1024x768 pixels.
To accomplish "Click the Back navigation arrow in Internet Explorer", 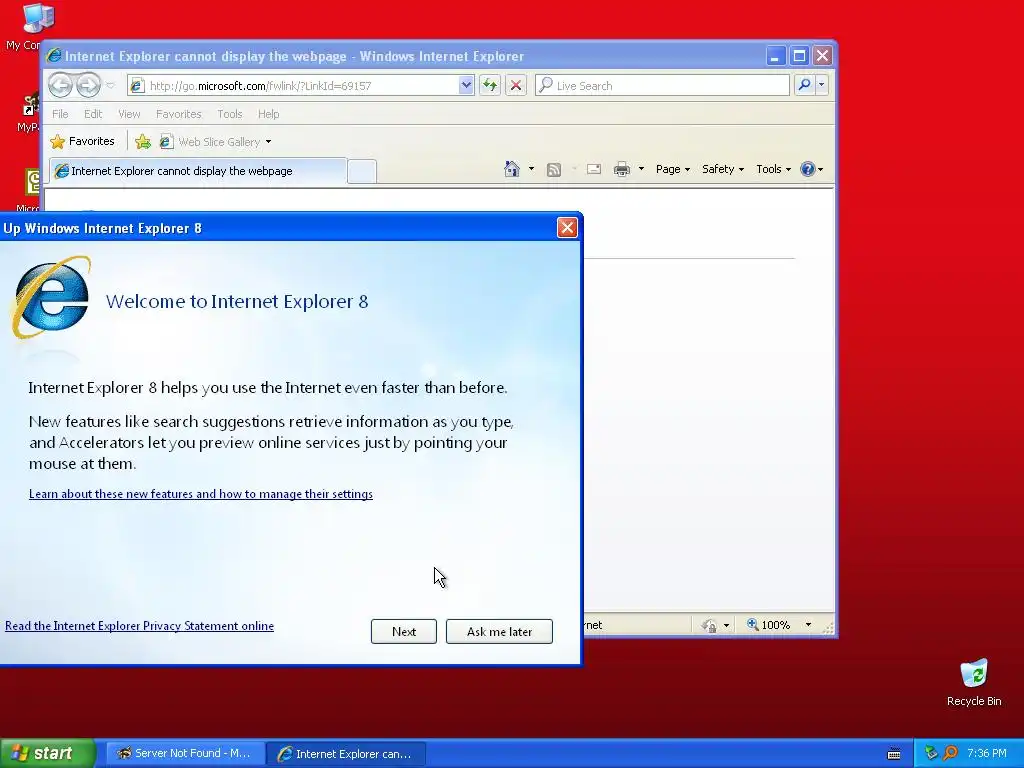I will [60, 85].
